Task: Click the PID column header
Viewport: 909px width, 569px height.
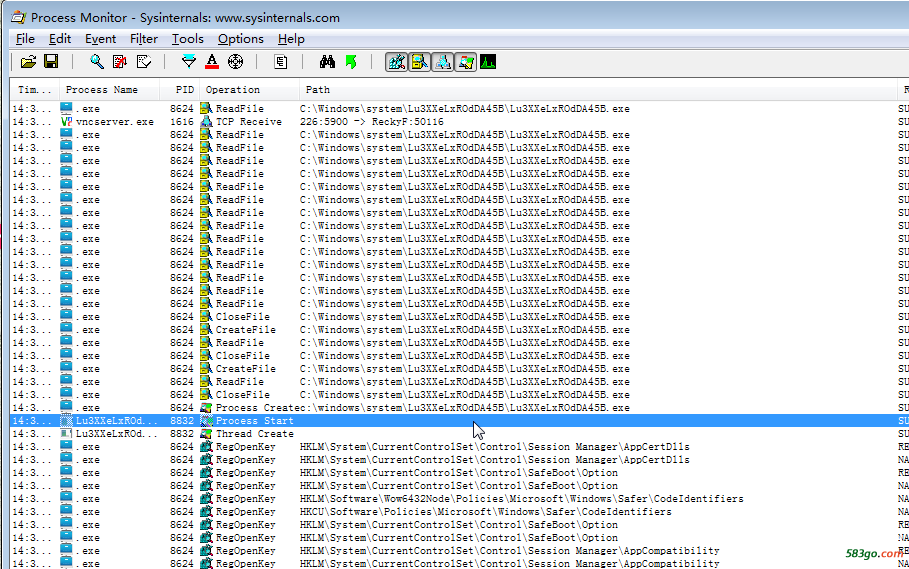Action: point(180,90)
